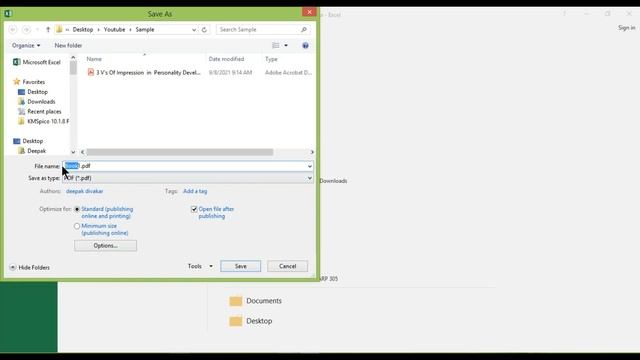Image resolution: width=640 pixels, height=360 pixels.
Task: Click navigation pane scroll down arrow
Action: 73,152
